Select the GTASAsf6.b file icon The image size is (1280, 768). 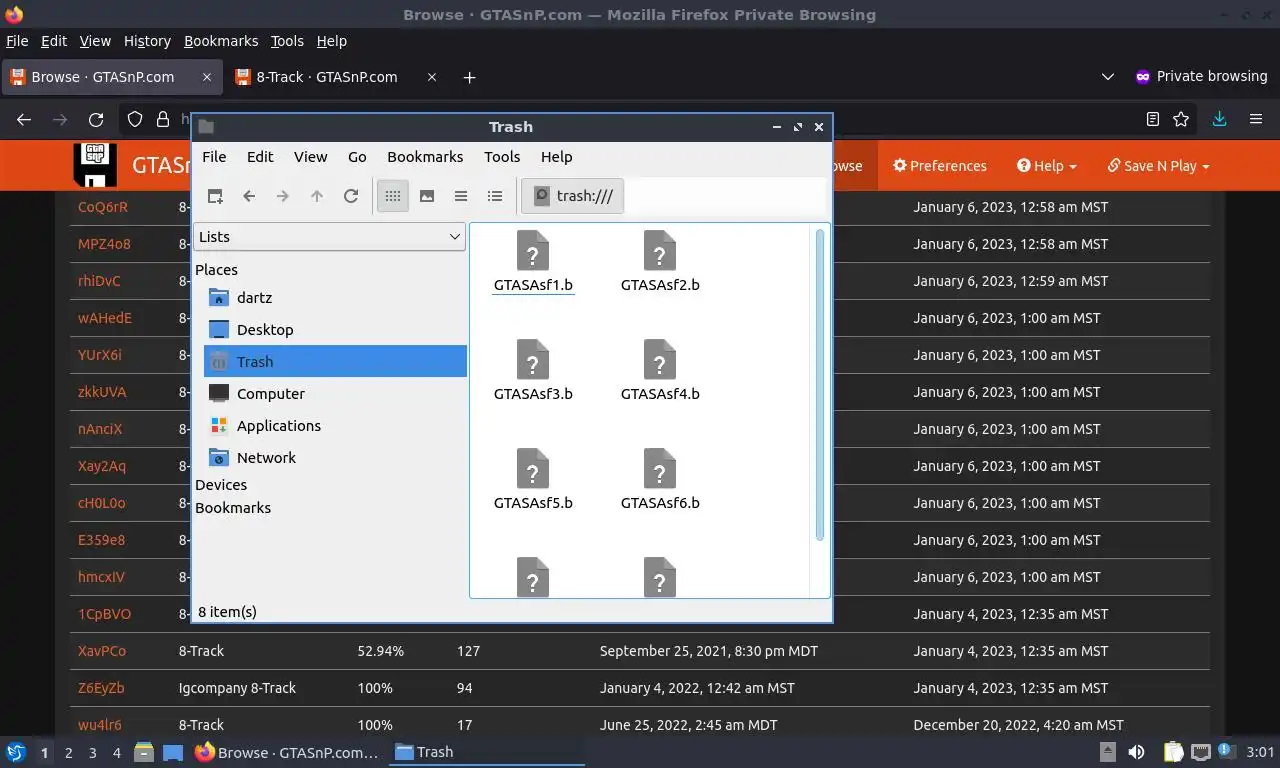click(660, 469)
